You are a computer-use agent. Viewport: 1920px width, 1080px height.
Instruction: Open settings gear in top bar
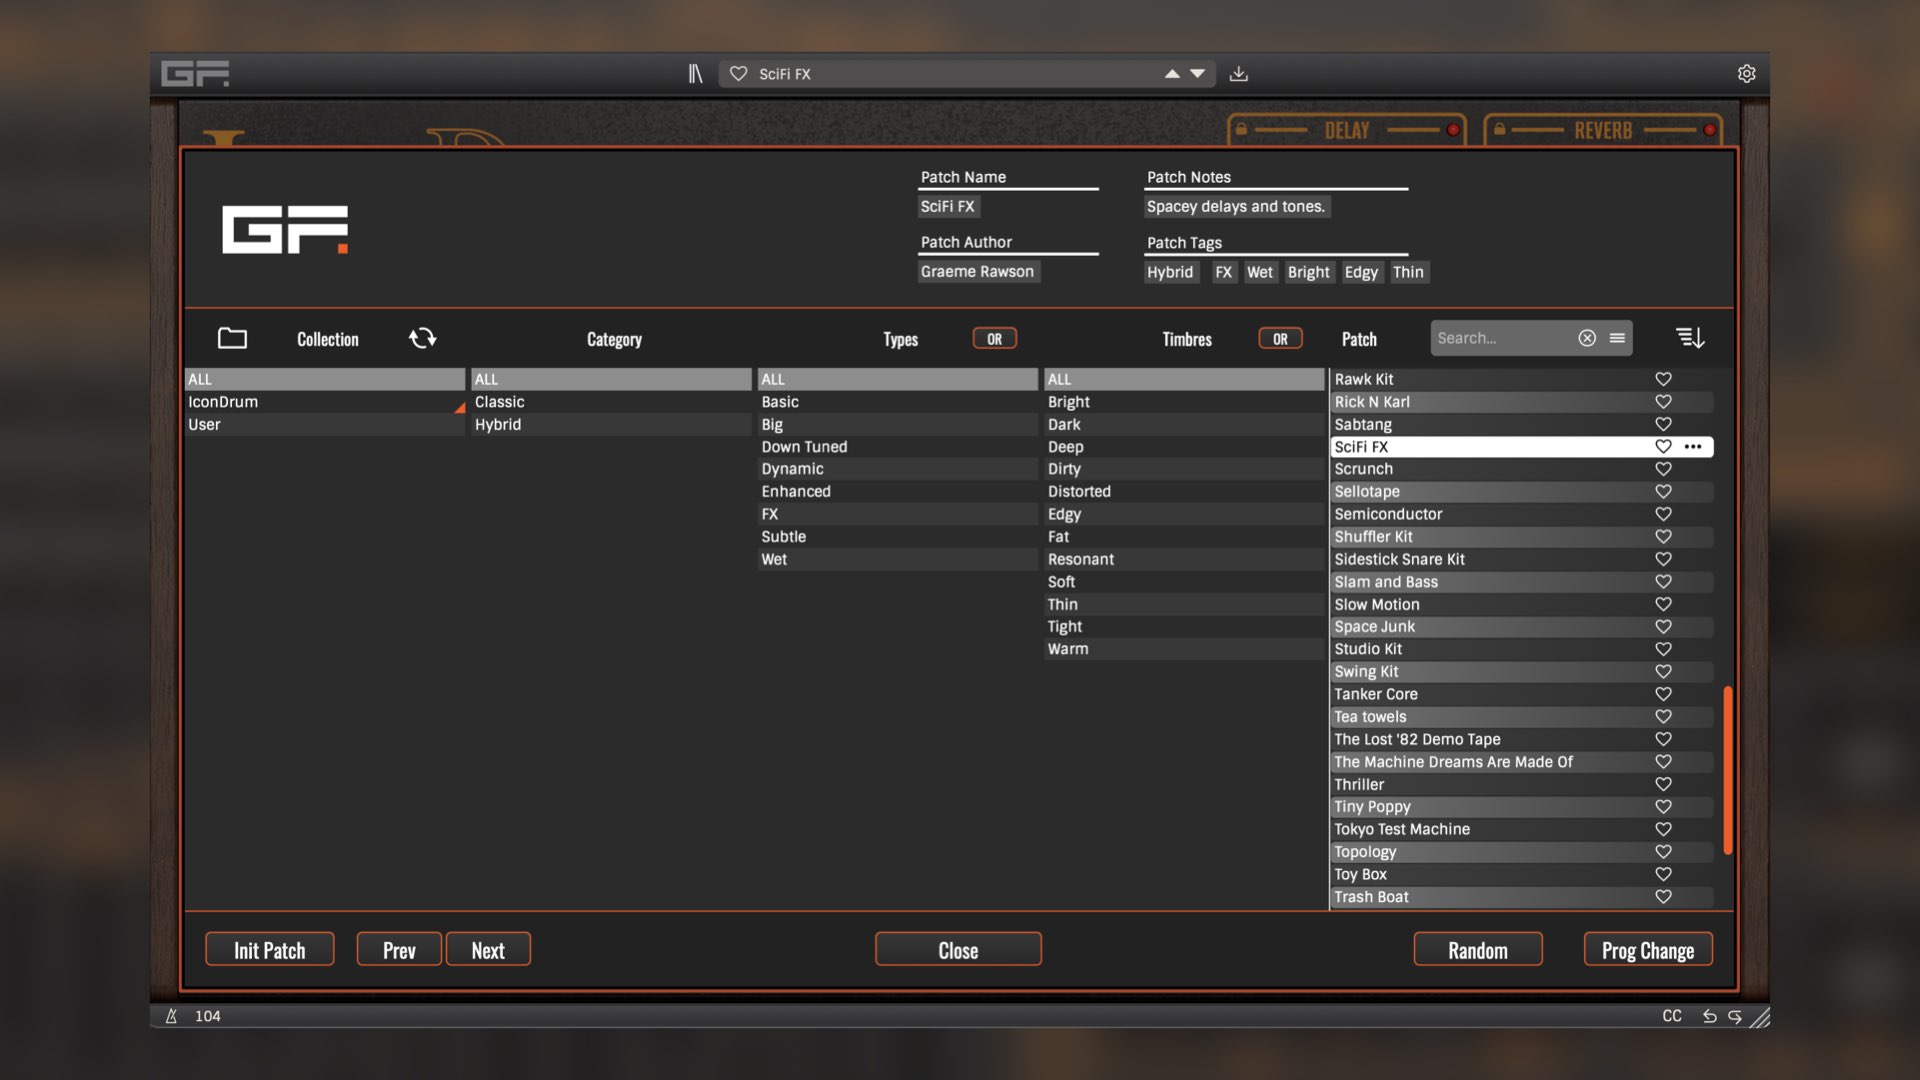click(1746, 74)
